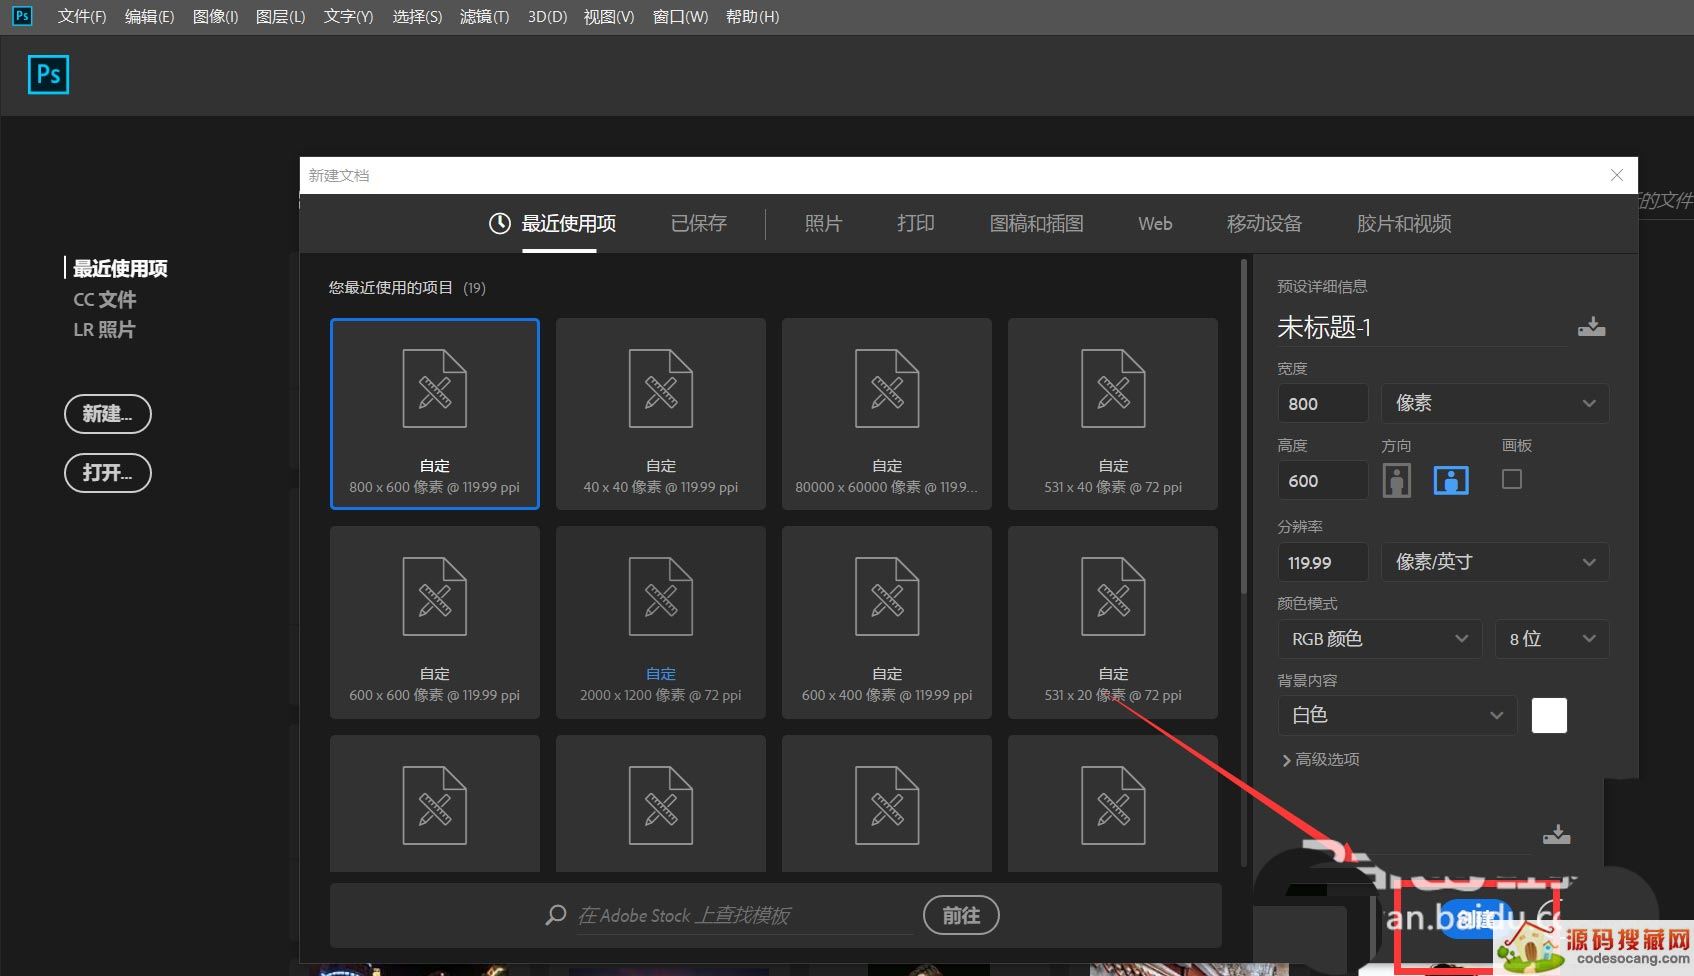This screenshot has width=1694, height=976.
Task: Open the 滤镜(T) menu
Action: (x=484, y=17)
